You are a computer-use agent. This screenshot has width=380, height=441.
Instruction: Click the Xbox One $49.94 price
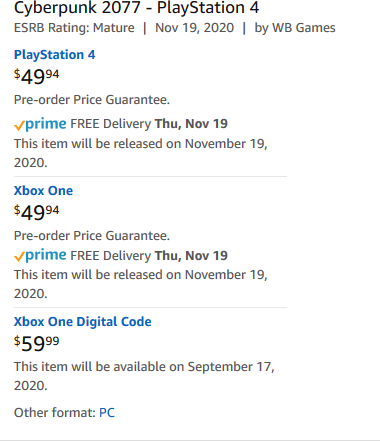click(36, 212)
